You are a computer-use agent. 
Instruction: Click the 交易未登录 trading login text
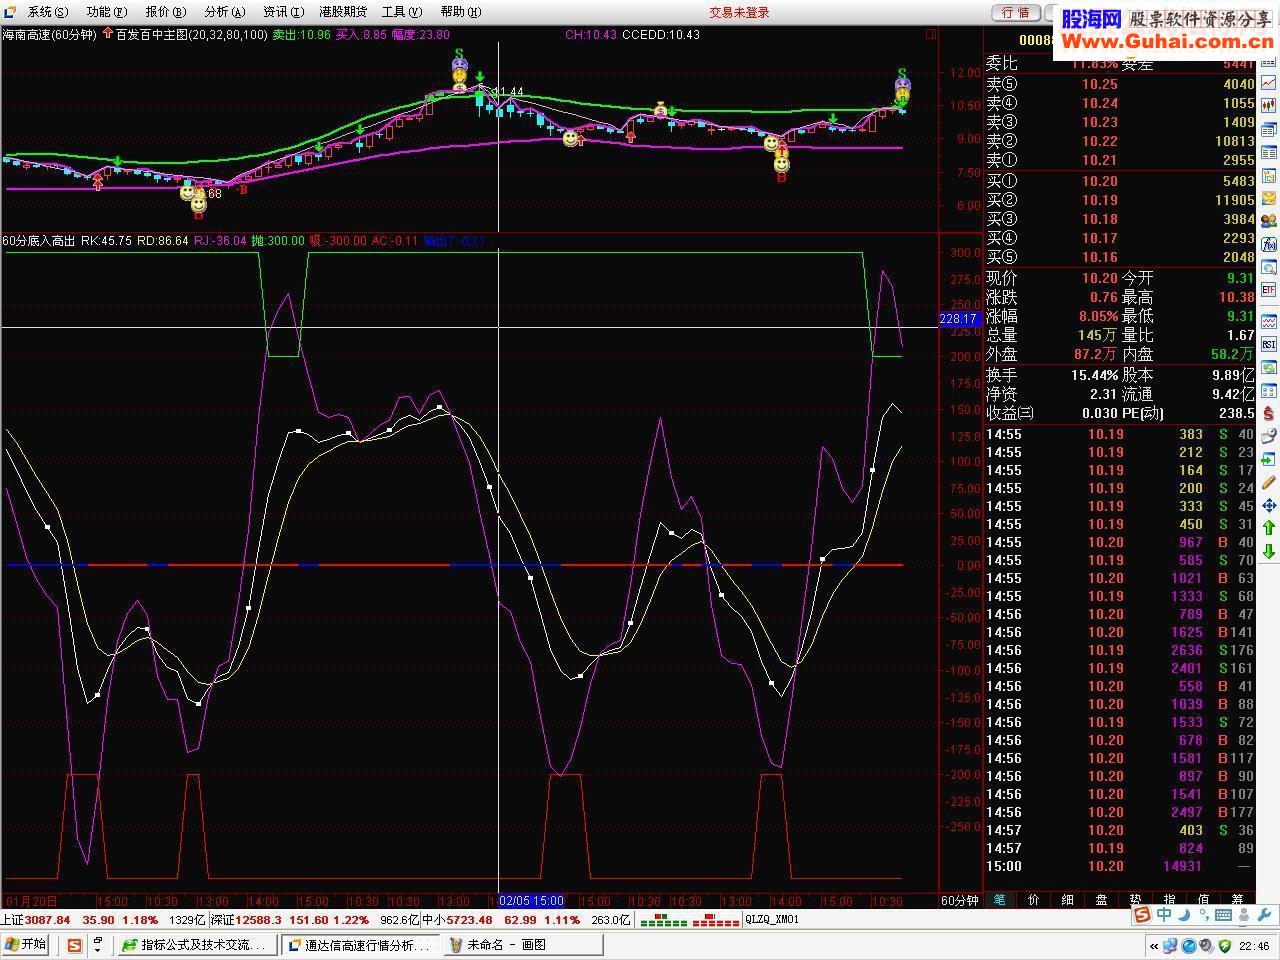pos(740,12)
